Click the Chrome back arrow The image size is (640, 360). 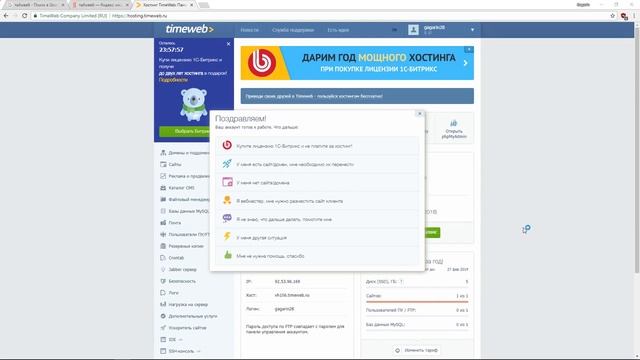pyautogui.click(x=6, y=16)
